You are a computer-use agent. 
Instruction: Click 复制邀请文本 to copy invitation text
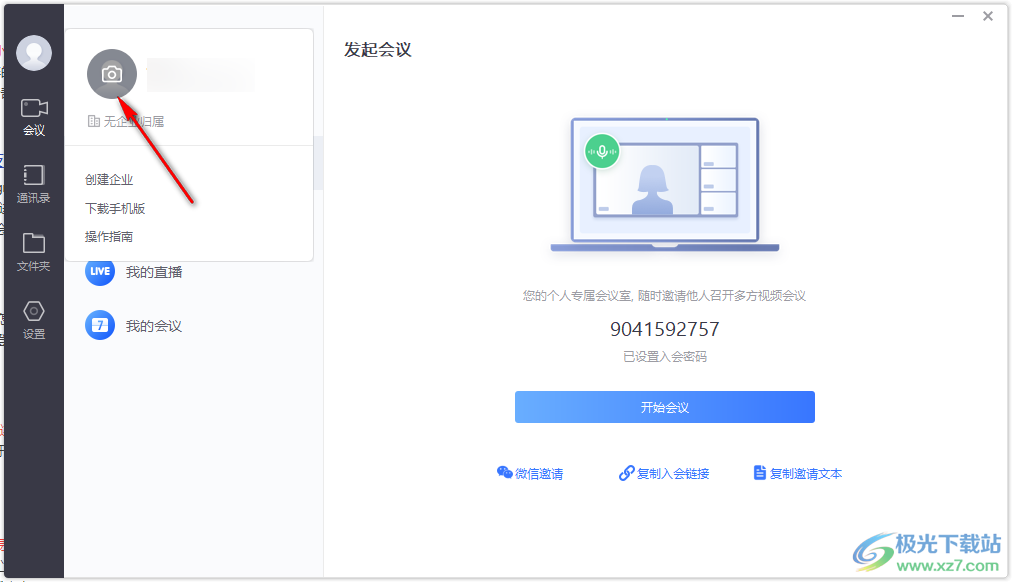(797, 473)
